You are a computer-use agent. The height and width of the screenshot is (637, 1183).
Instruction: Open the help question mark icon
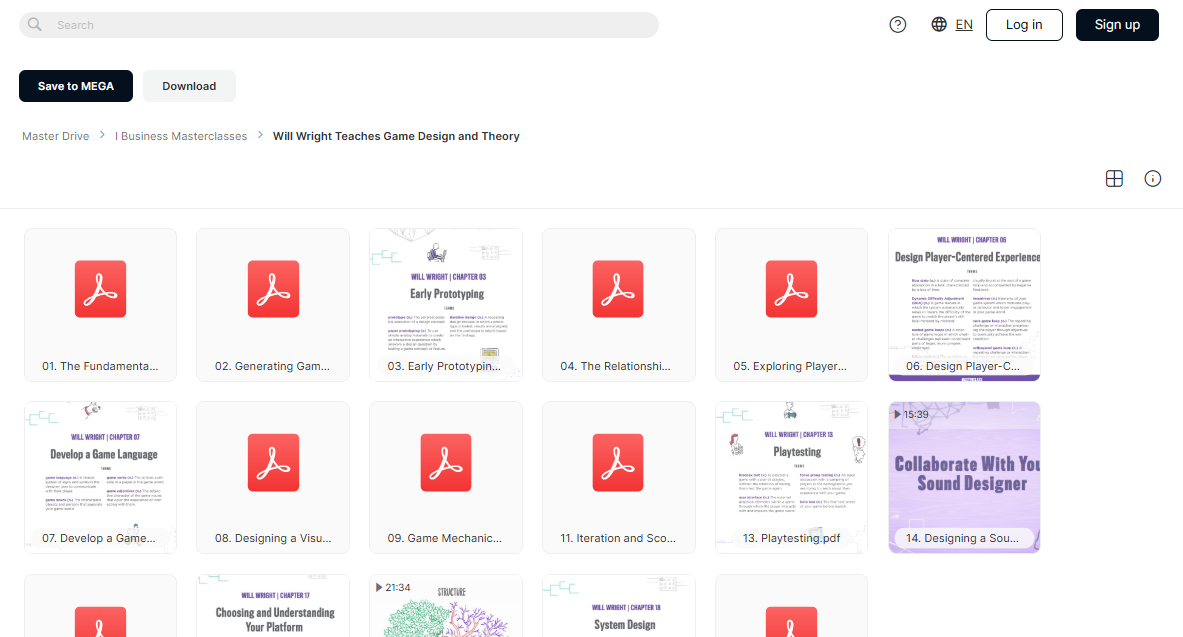(898, 25)
